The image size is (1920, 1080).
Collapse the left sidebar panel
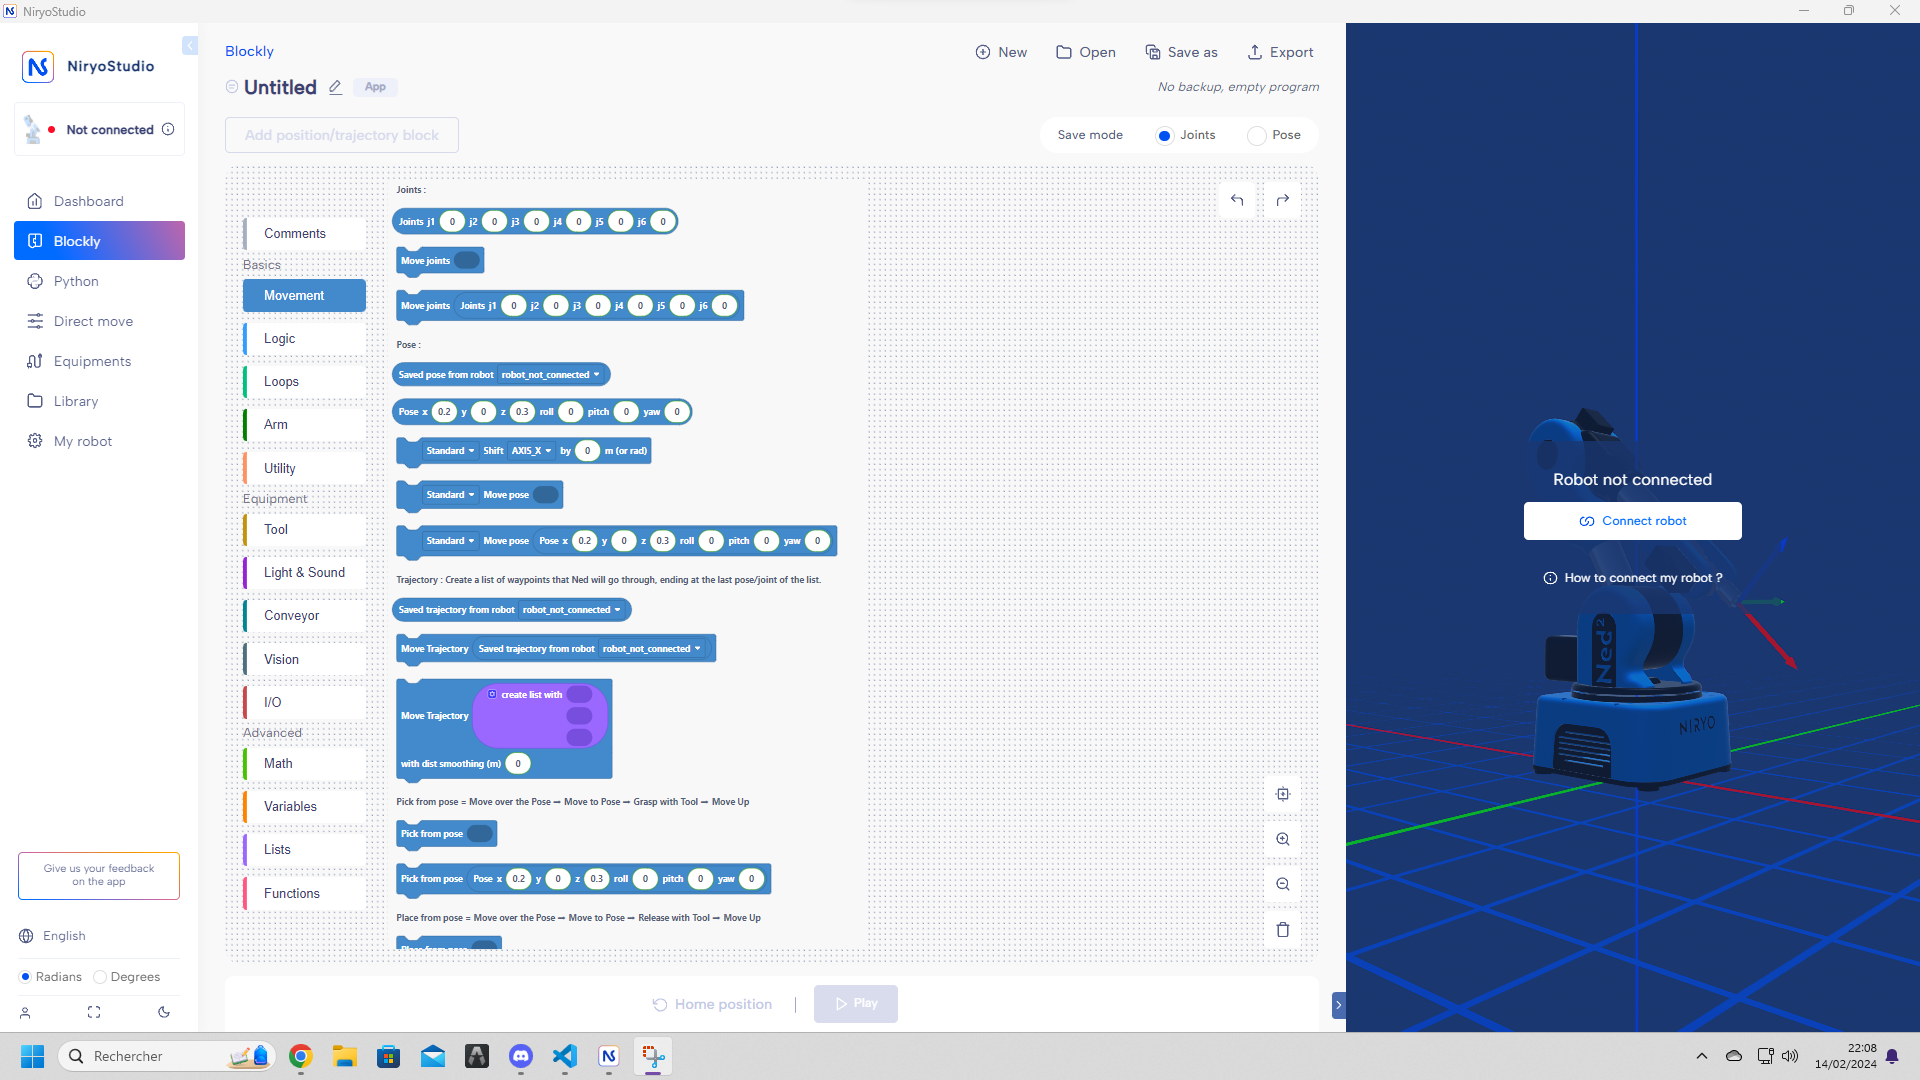(x=190, y=46)
